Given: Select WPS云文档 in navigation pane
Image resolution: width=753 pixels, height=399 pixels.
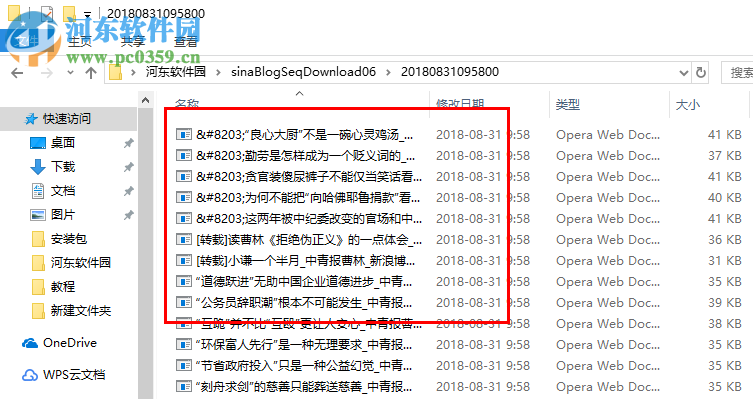Looking at the screenshot, I should pyautogui.click(x=74, y=375).
